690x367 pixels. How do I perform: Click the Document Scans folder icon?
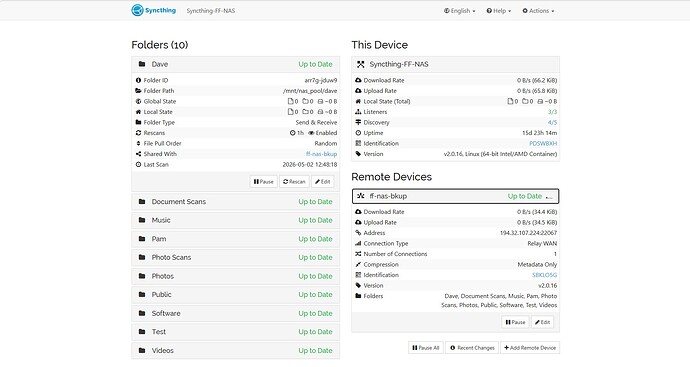tap(142, 201)
